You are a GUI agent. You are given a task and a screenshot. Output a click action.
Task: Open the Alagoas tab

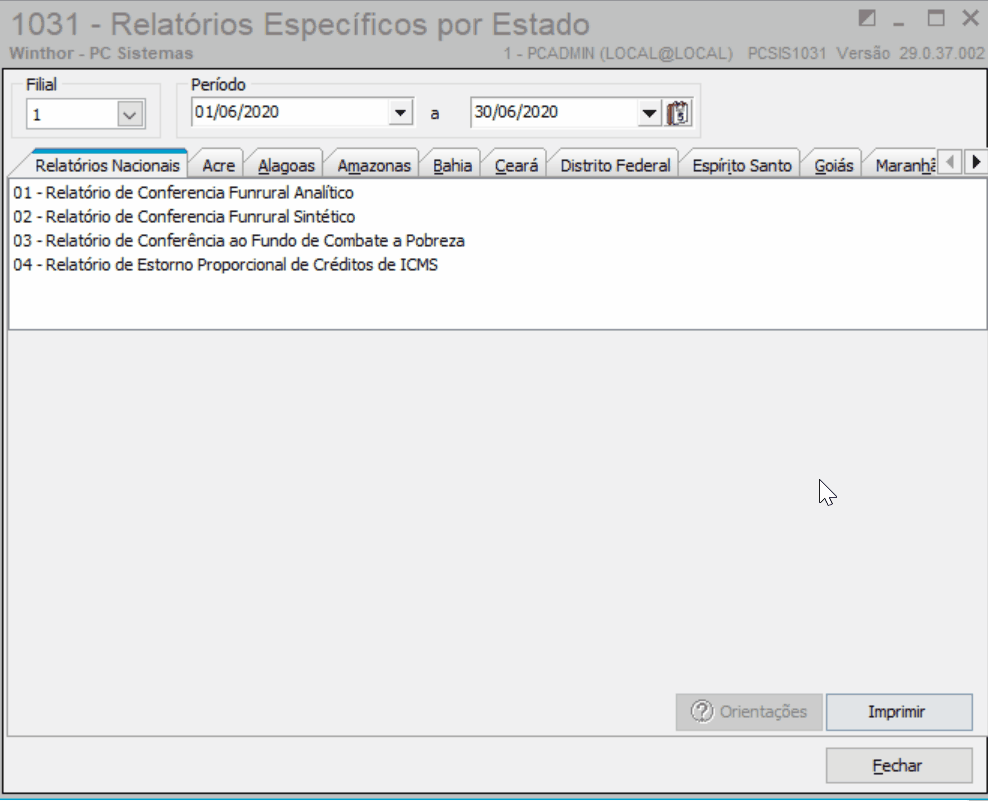click(286, 165)
